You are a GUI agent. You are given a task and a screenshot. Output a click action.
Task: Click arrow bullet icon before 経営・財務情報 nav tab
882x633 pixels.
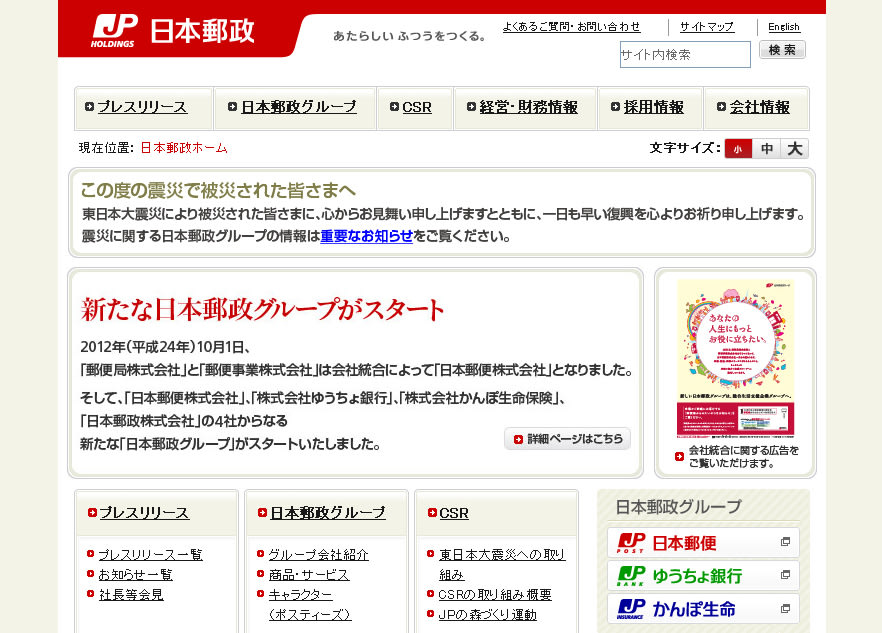[471, 106]
